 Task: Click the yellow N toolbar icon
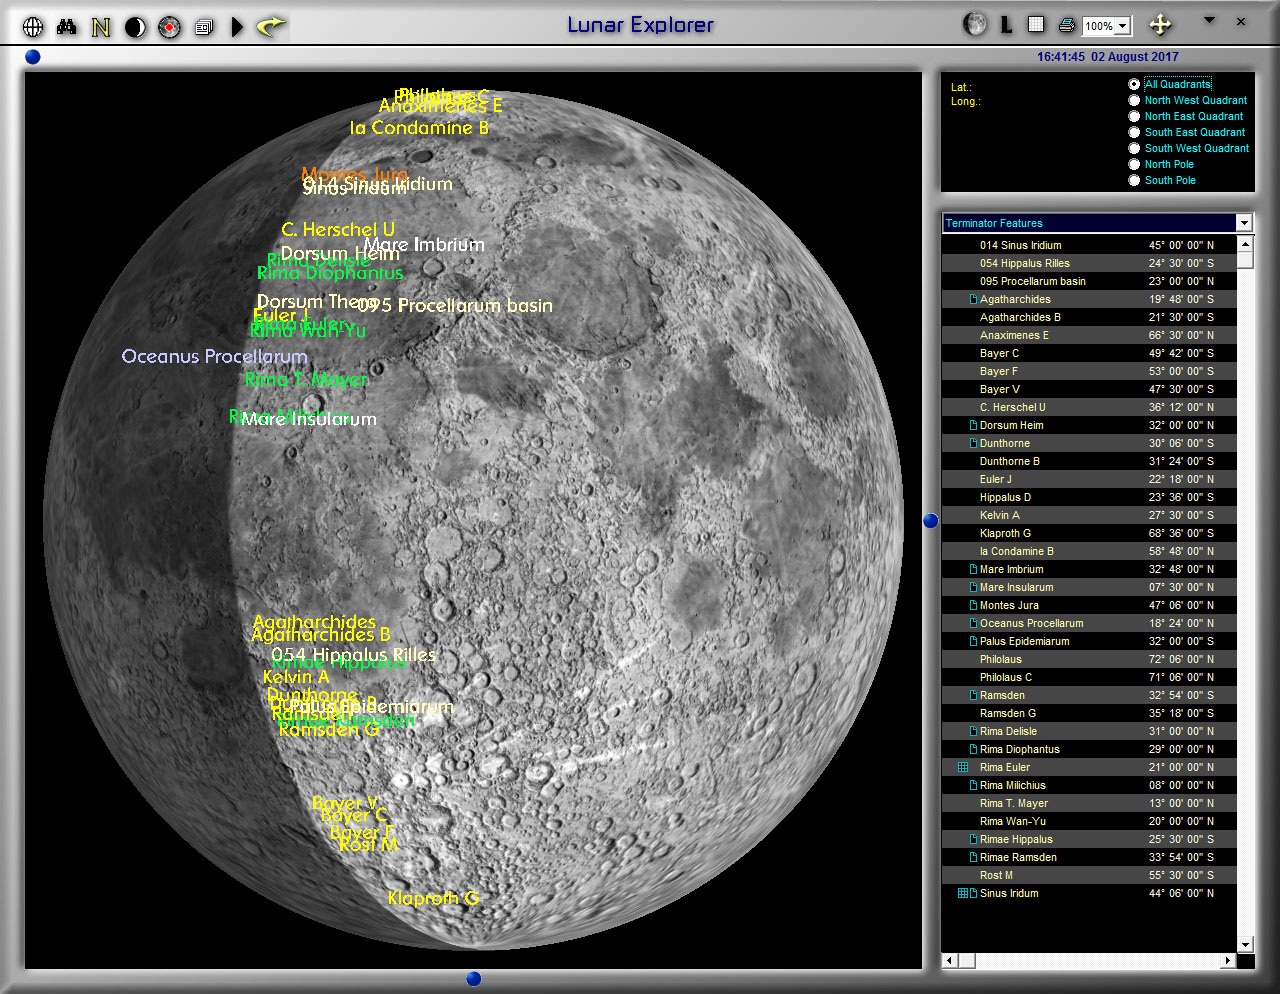[x=101, y=27]
